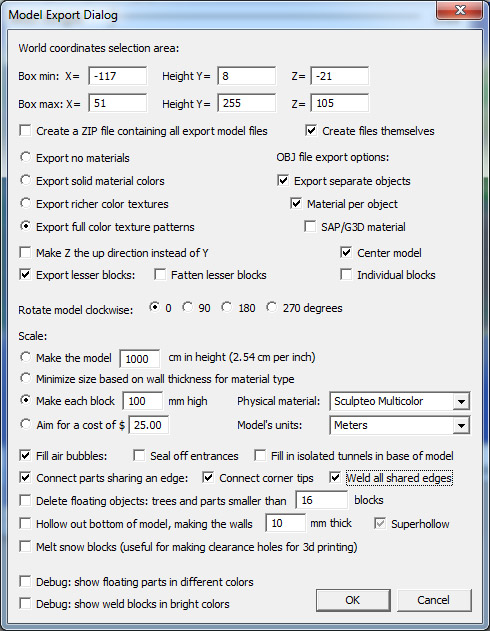This screenshot has height=631, width=490.
Task: Enable Seal off entrances checkbox
Action: click(139, 456)
